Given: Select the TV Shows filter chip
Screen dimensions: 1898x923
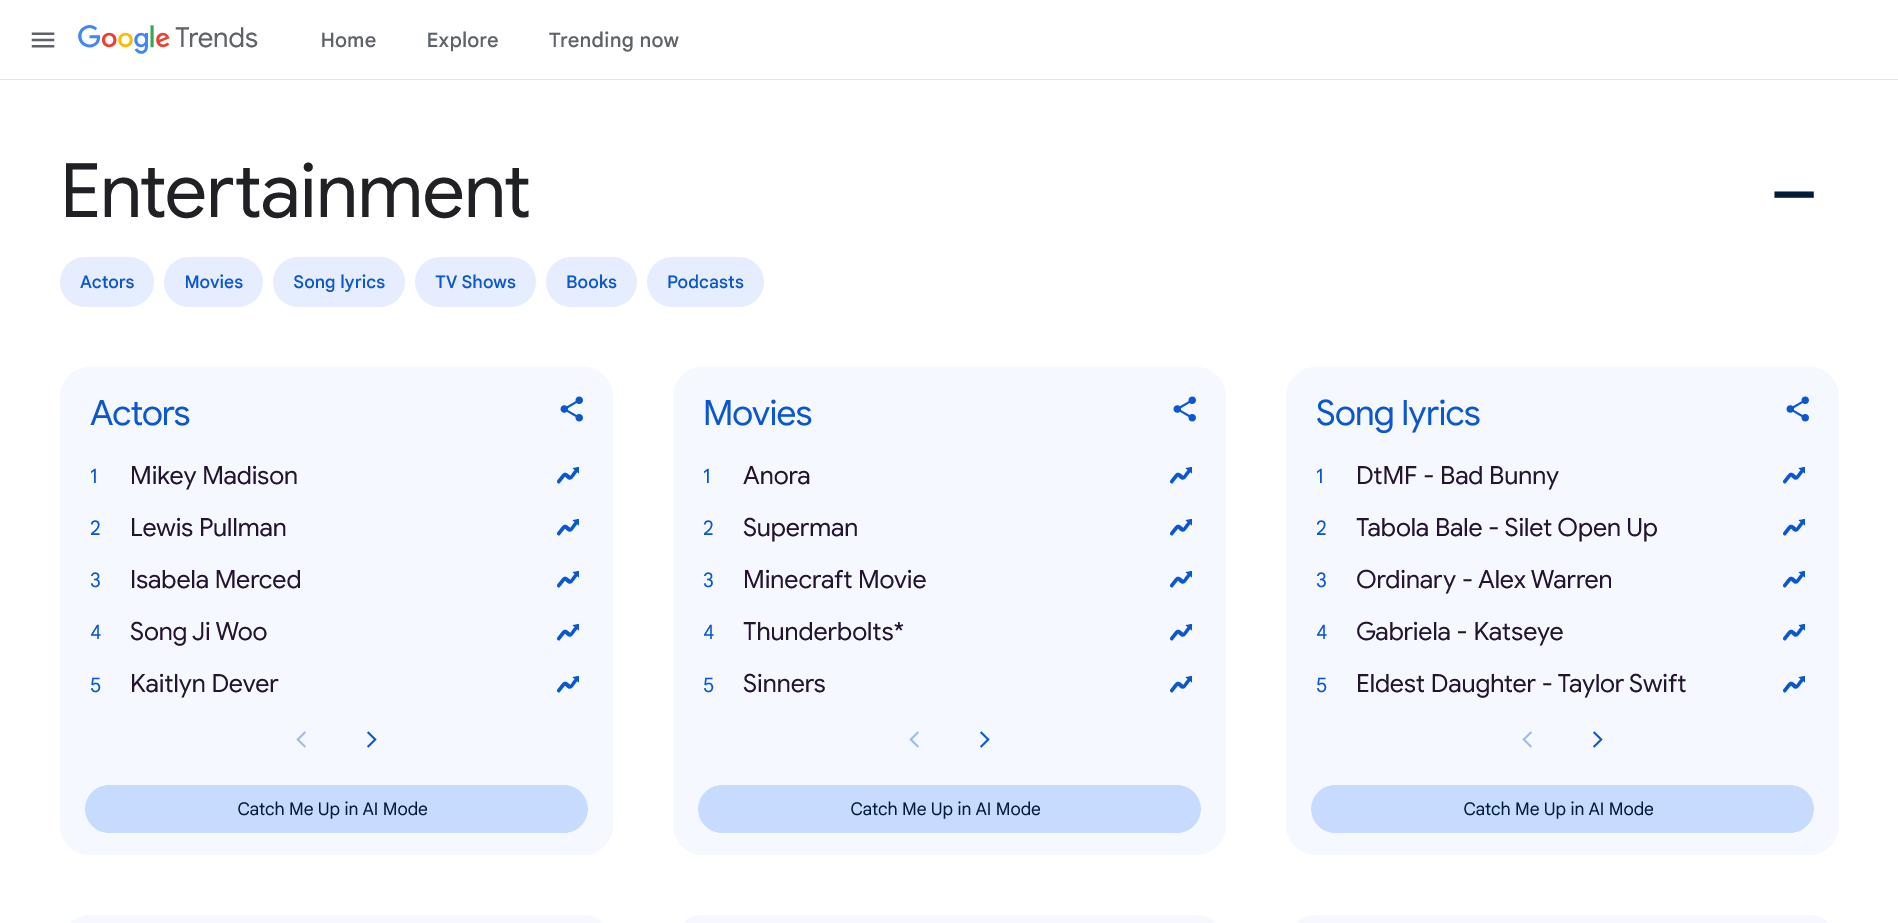Looking at the screenshot, I should coord(475,282).
